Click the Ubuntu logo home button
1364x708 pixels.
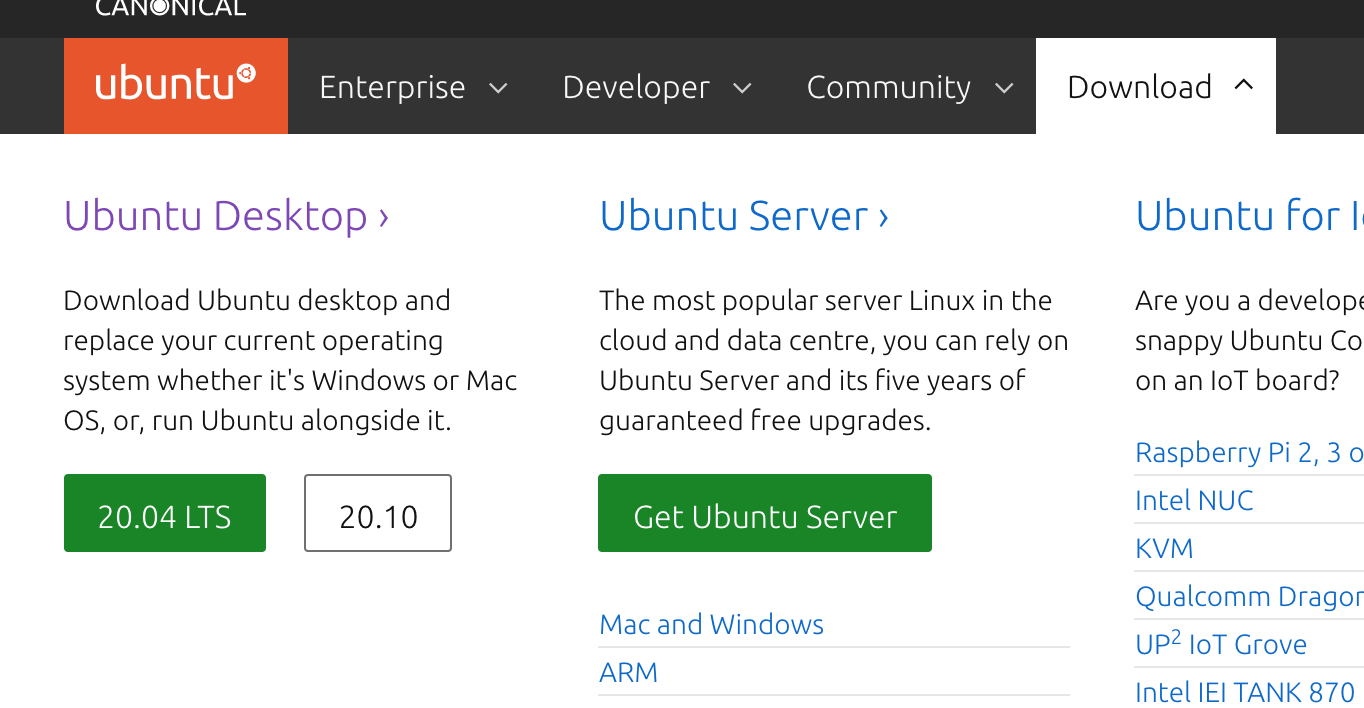coord(176,86)
